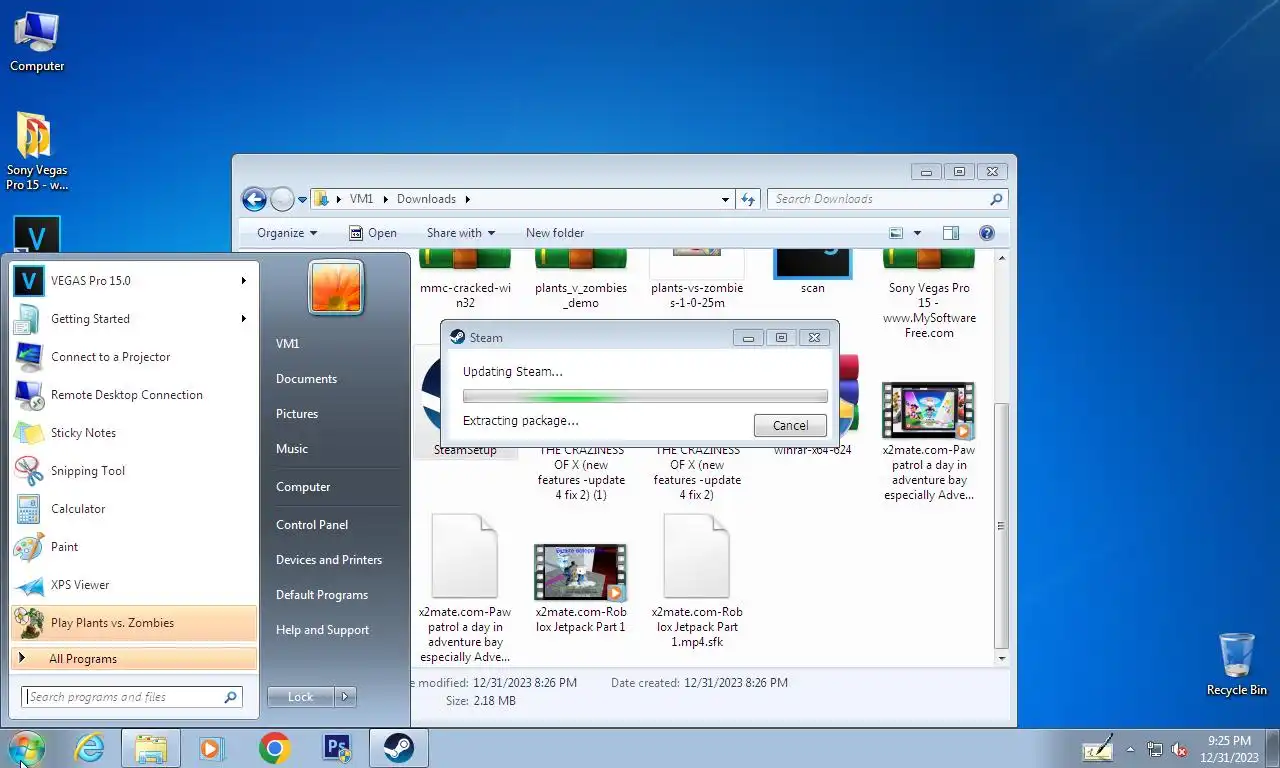Open Remote Desktop Connection
Image resolution: width=1280 pixels, height=768 pixels.
pos(133,395)
